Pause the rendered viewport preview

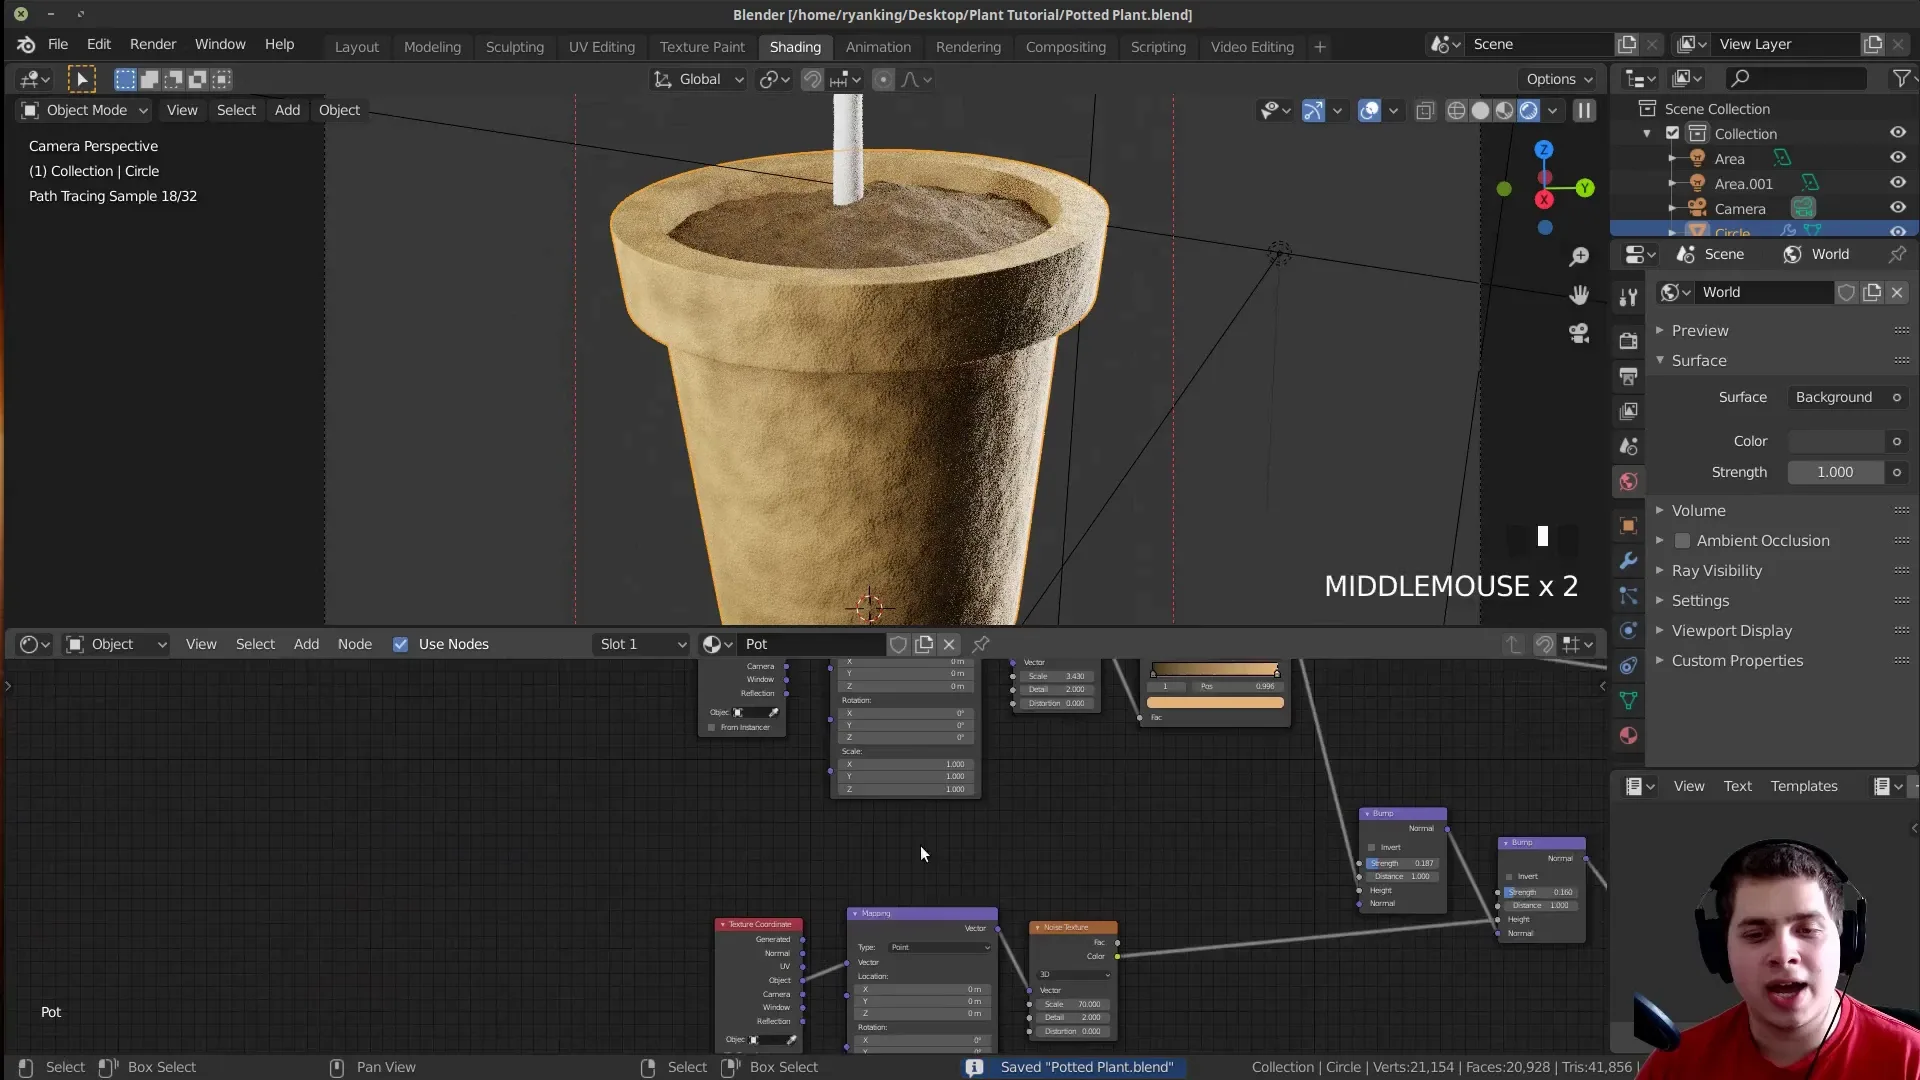pos(1584,110)
